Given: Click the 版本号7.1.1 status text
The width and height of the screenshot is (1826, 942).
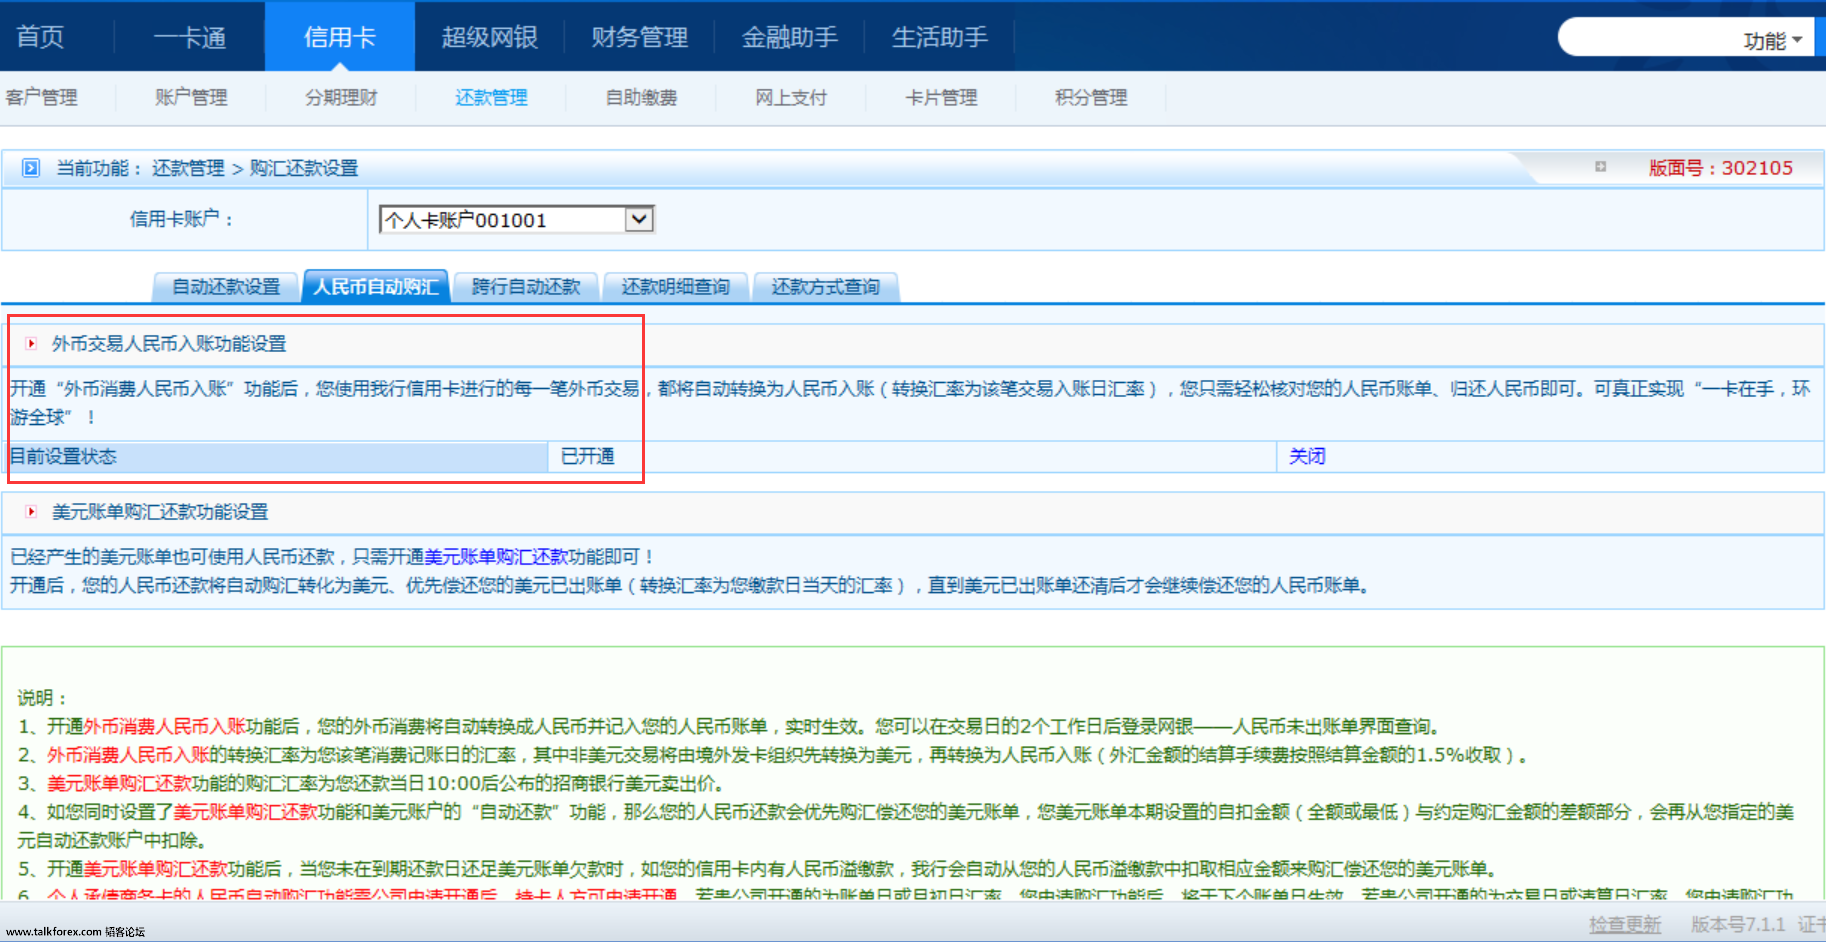Looking at the screenshot, I should [x=1738, y=925].
